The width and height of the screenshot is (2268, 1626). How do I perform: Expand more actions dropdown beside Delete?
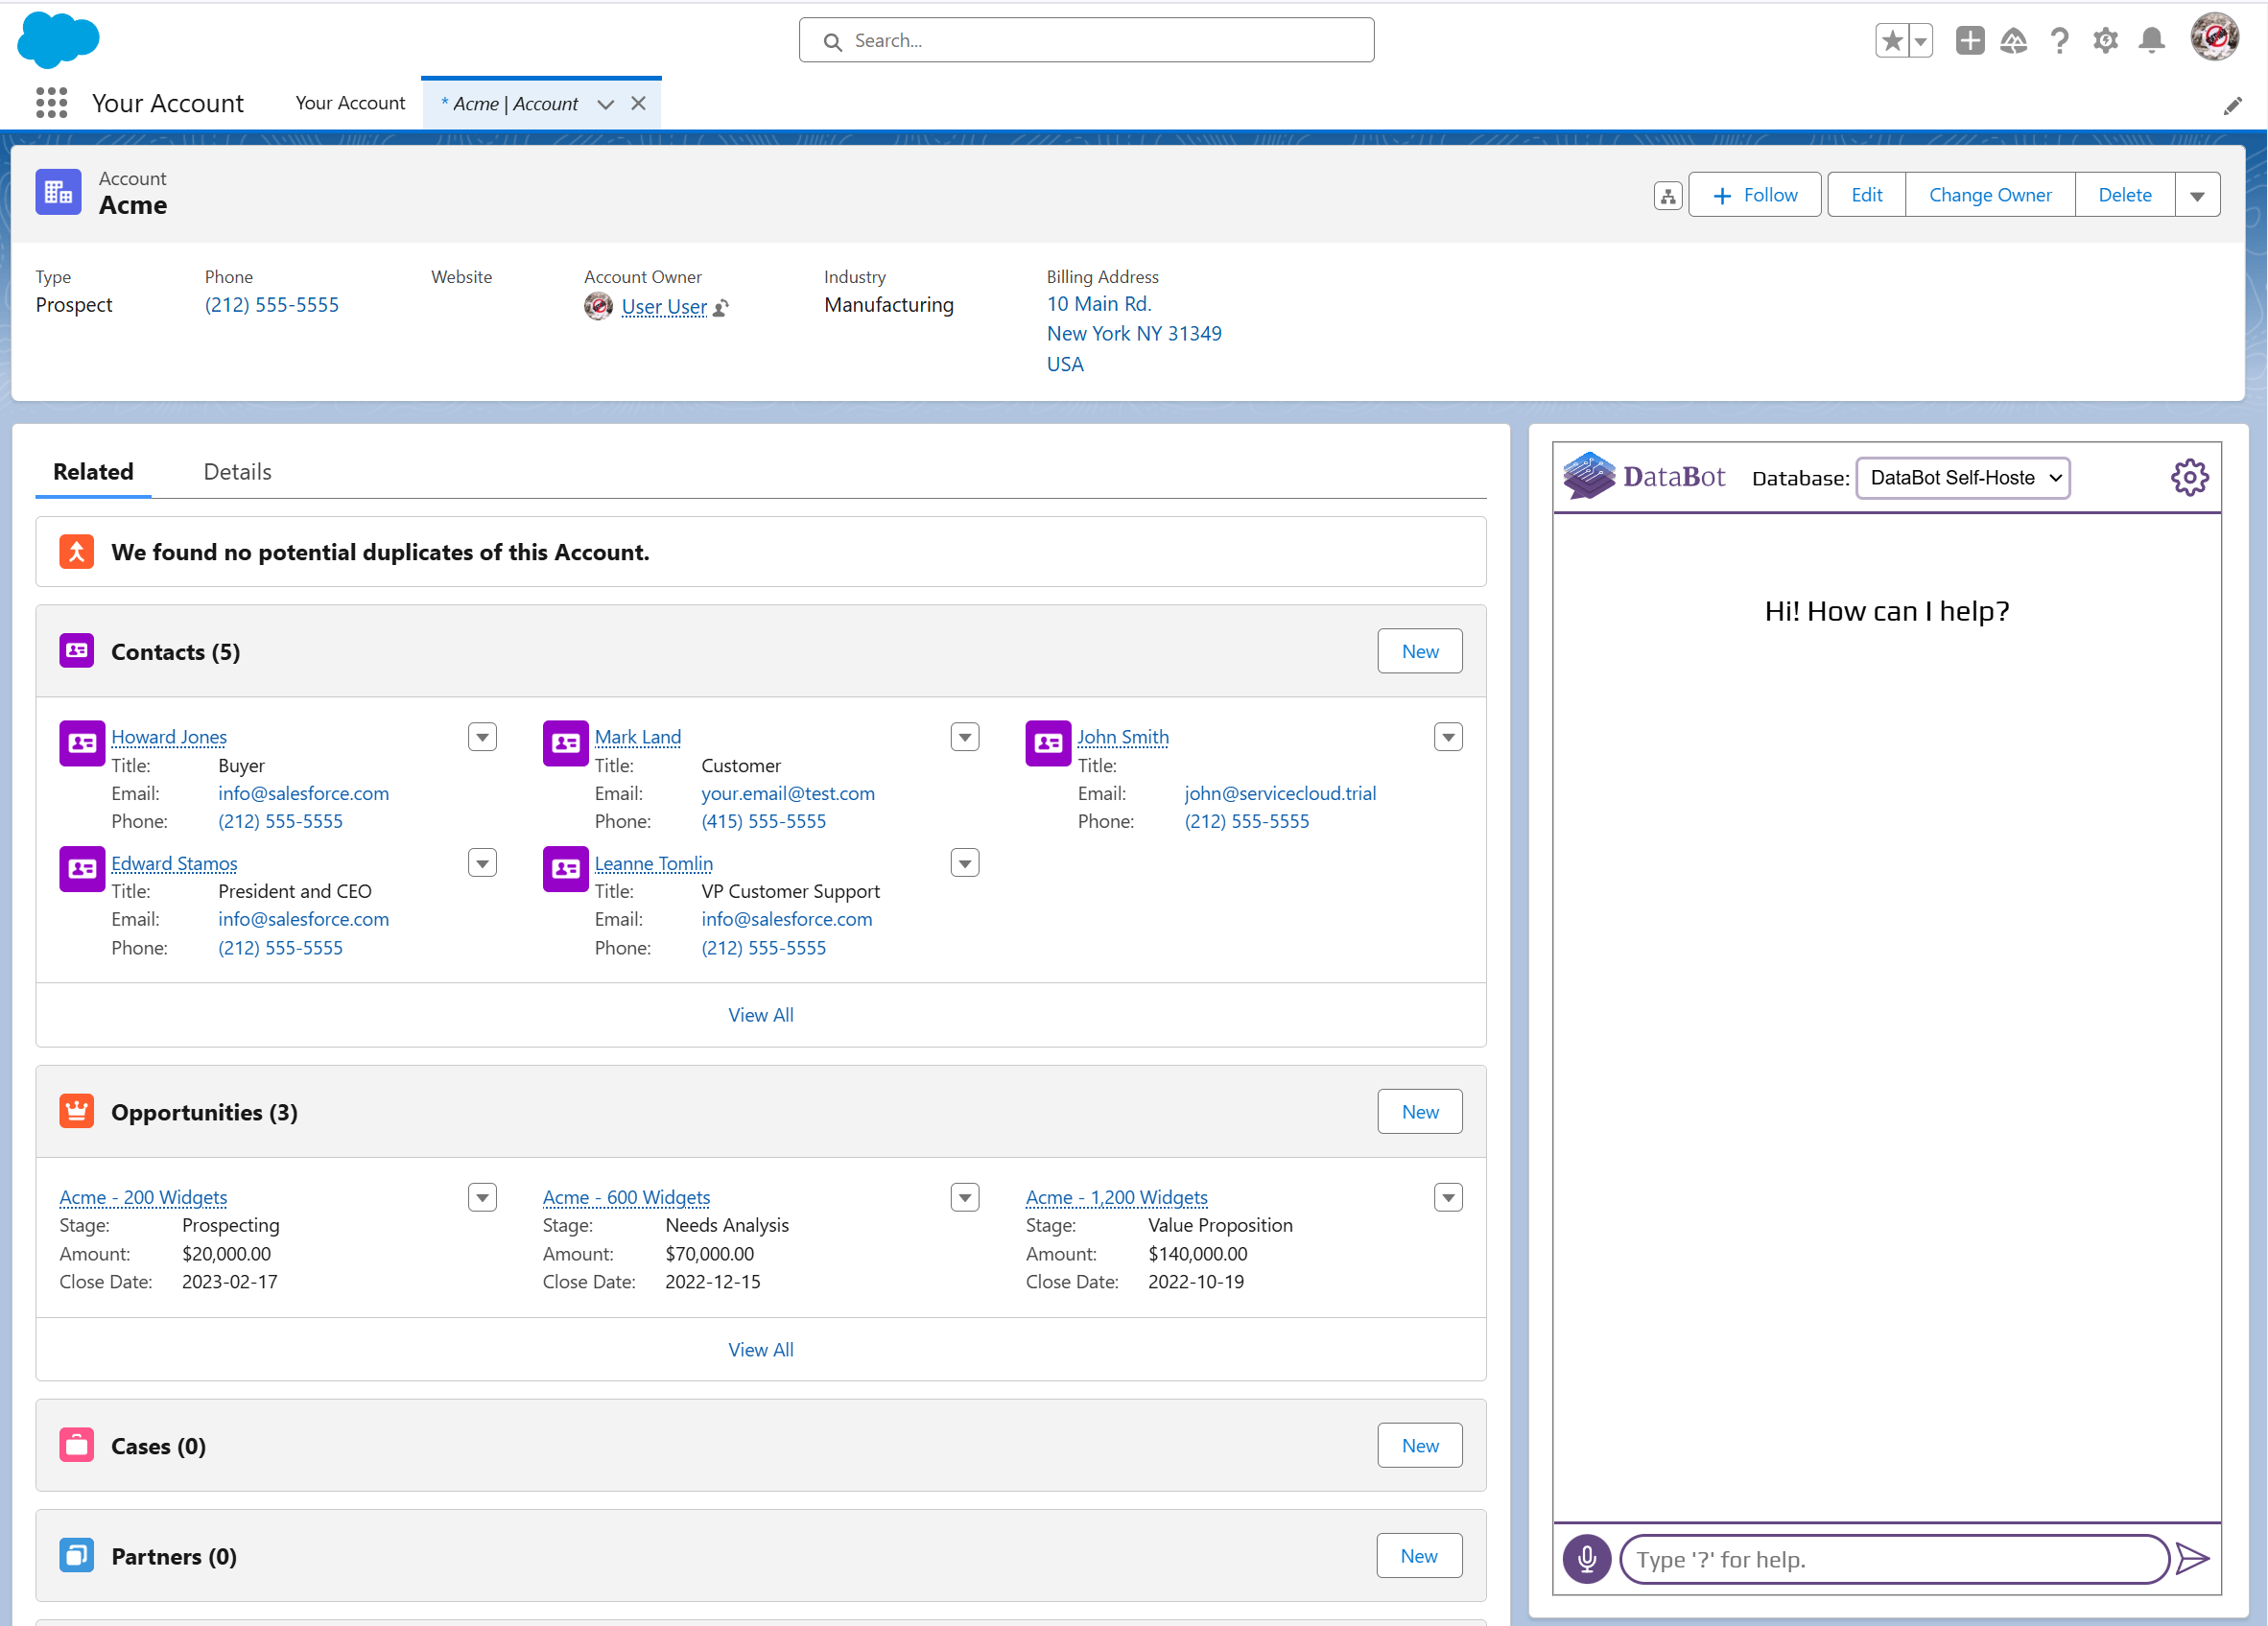point(2197,195)
